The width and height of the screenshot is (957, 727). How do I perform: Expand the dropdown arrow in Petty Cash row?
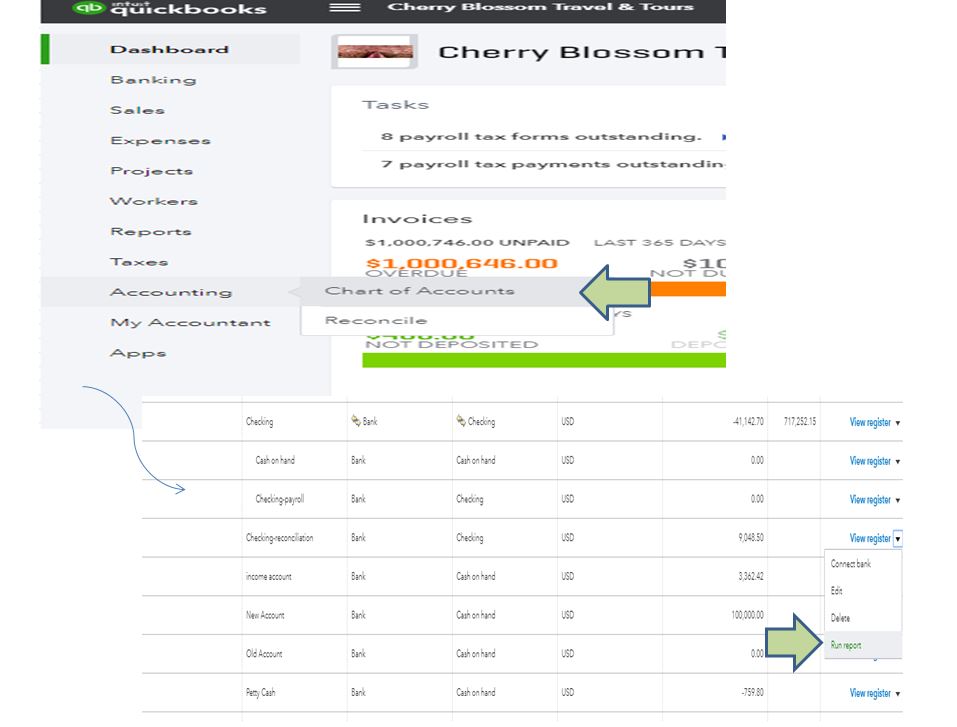point(898,694)
